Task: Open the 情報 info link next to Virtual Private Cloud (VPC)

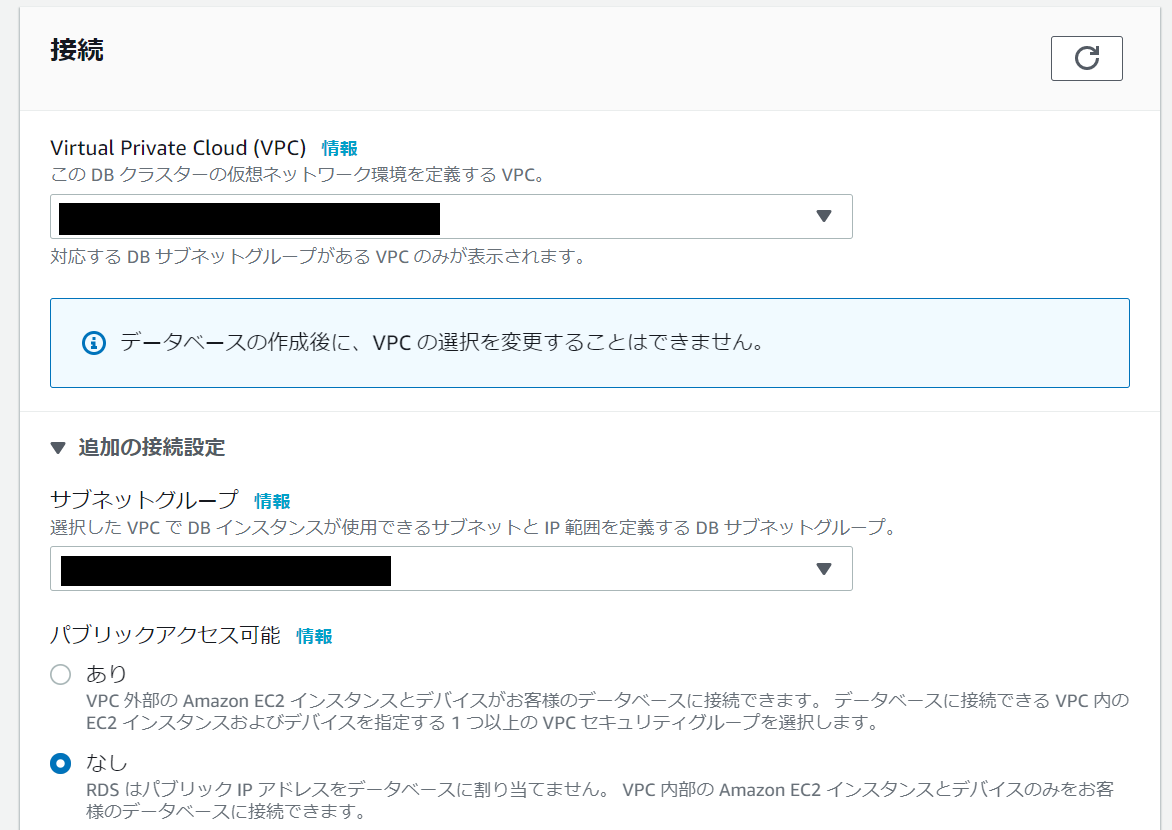Action: tap(338, 147)
